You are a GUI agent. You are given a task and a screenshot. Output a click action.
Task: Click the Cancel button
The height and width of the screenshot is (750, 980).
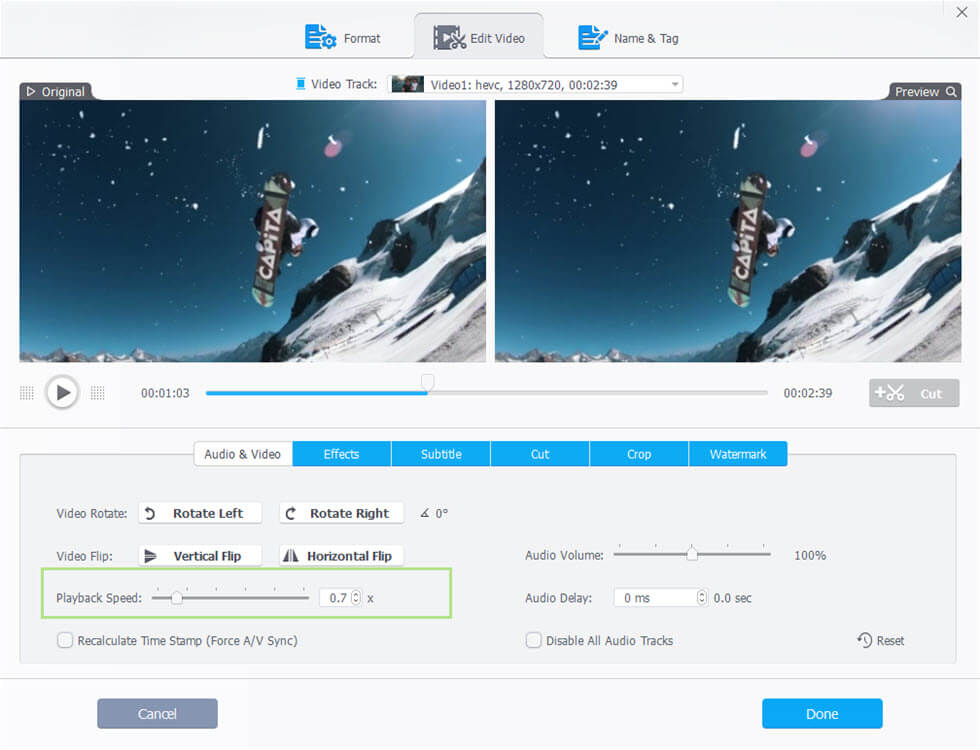pos(158,714)
